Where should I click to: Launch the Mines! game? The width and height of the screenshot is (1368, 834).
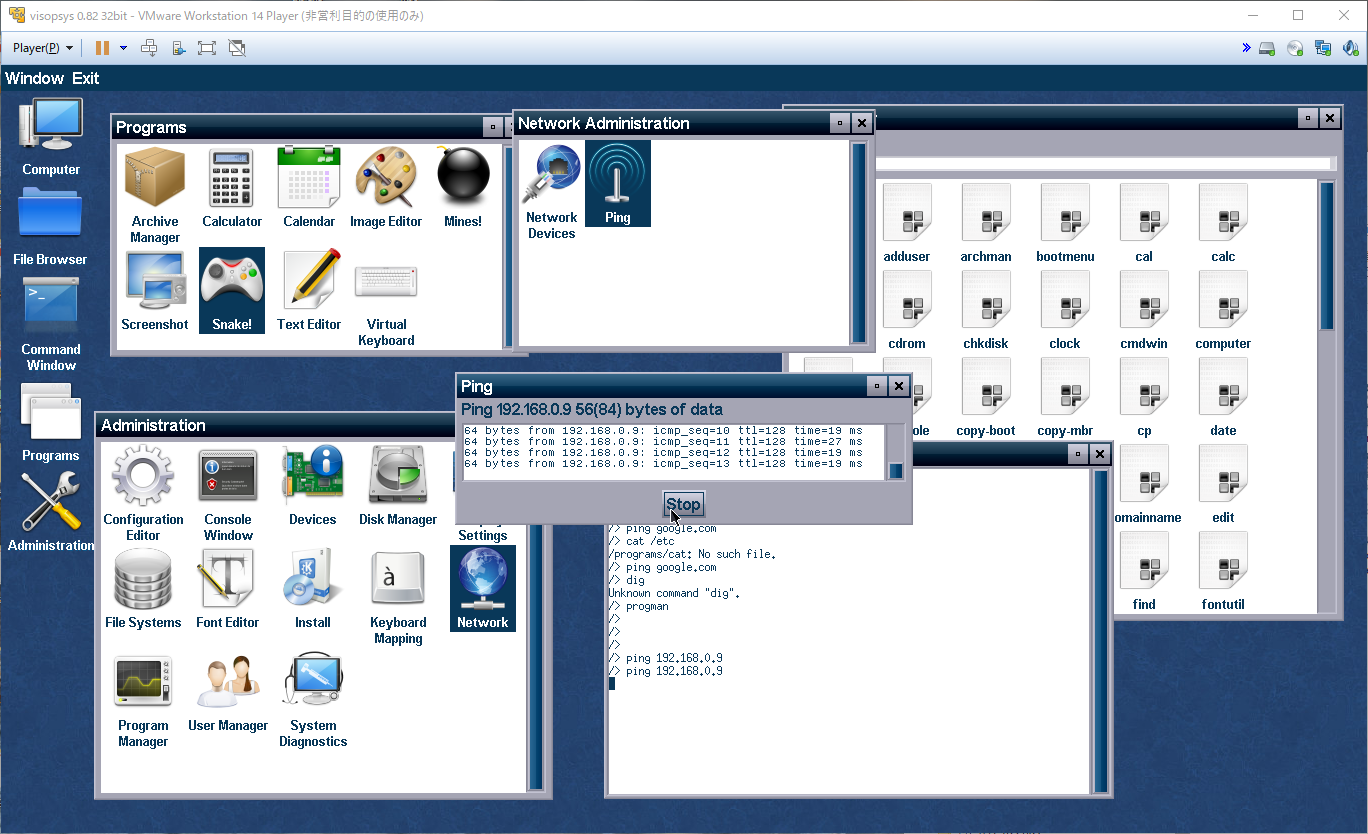coord(463,188)
